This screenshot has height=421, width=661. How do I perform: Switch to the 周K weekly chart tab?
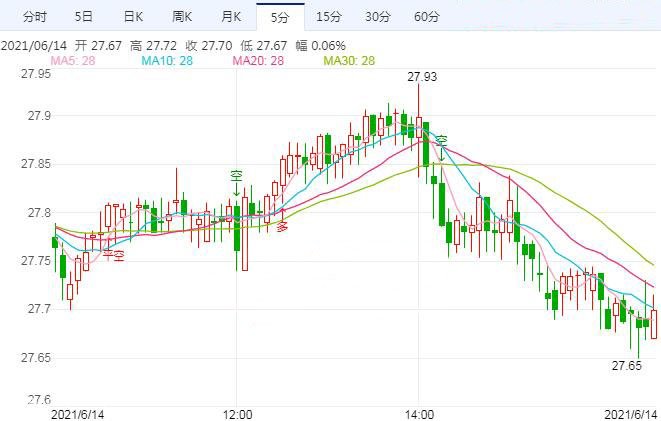182,17
